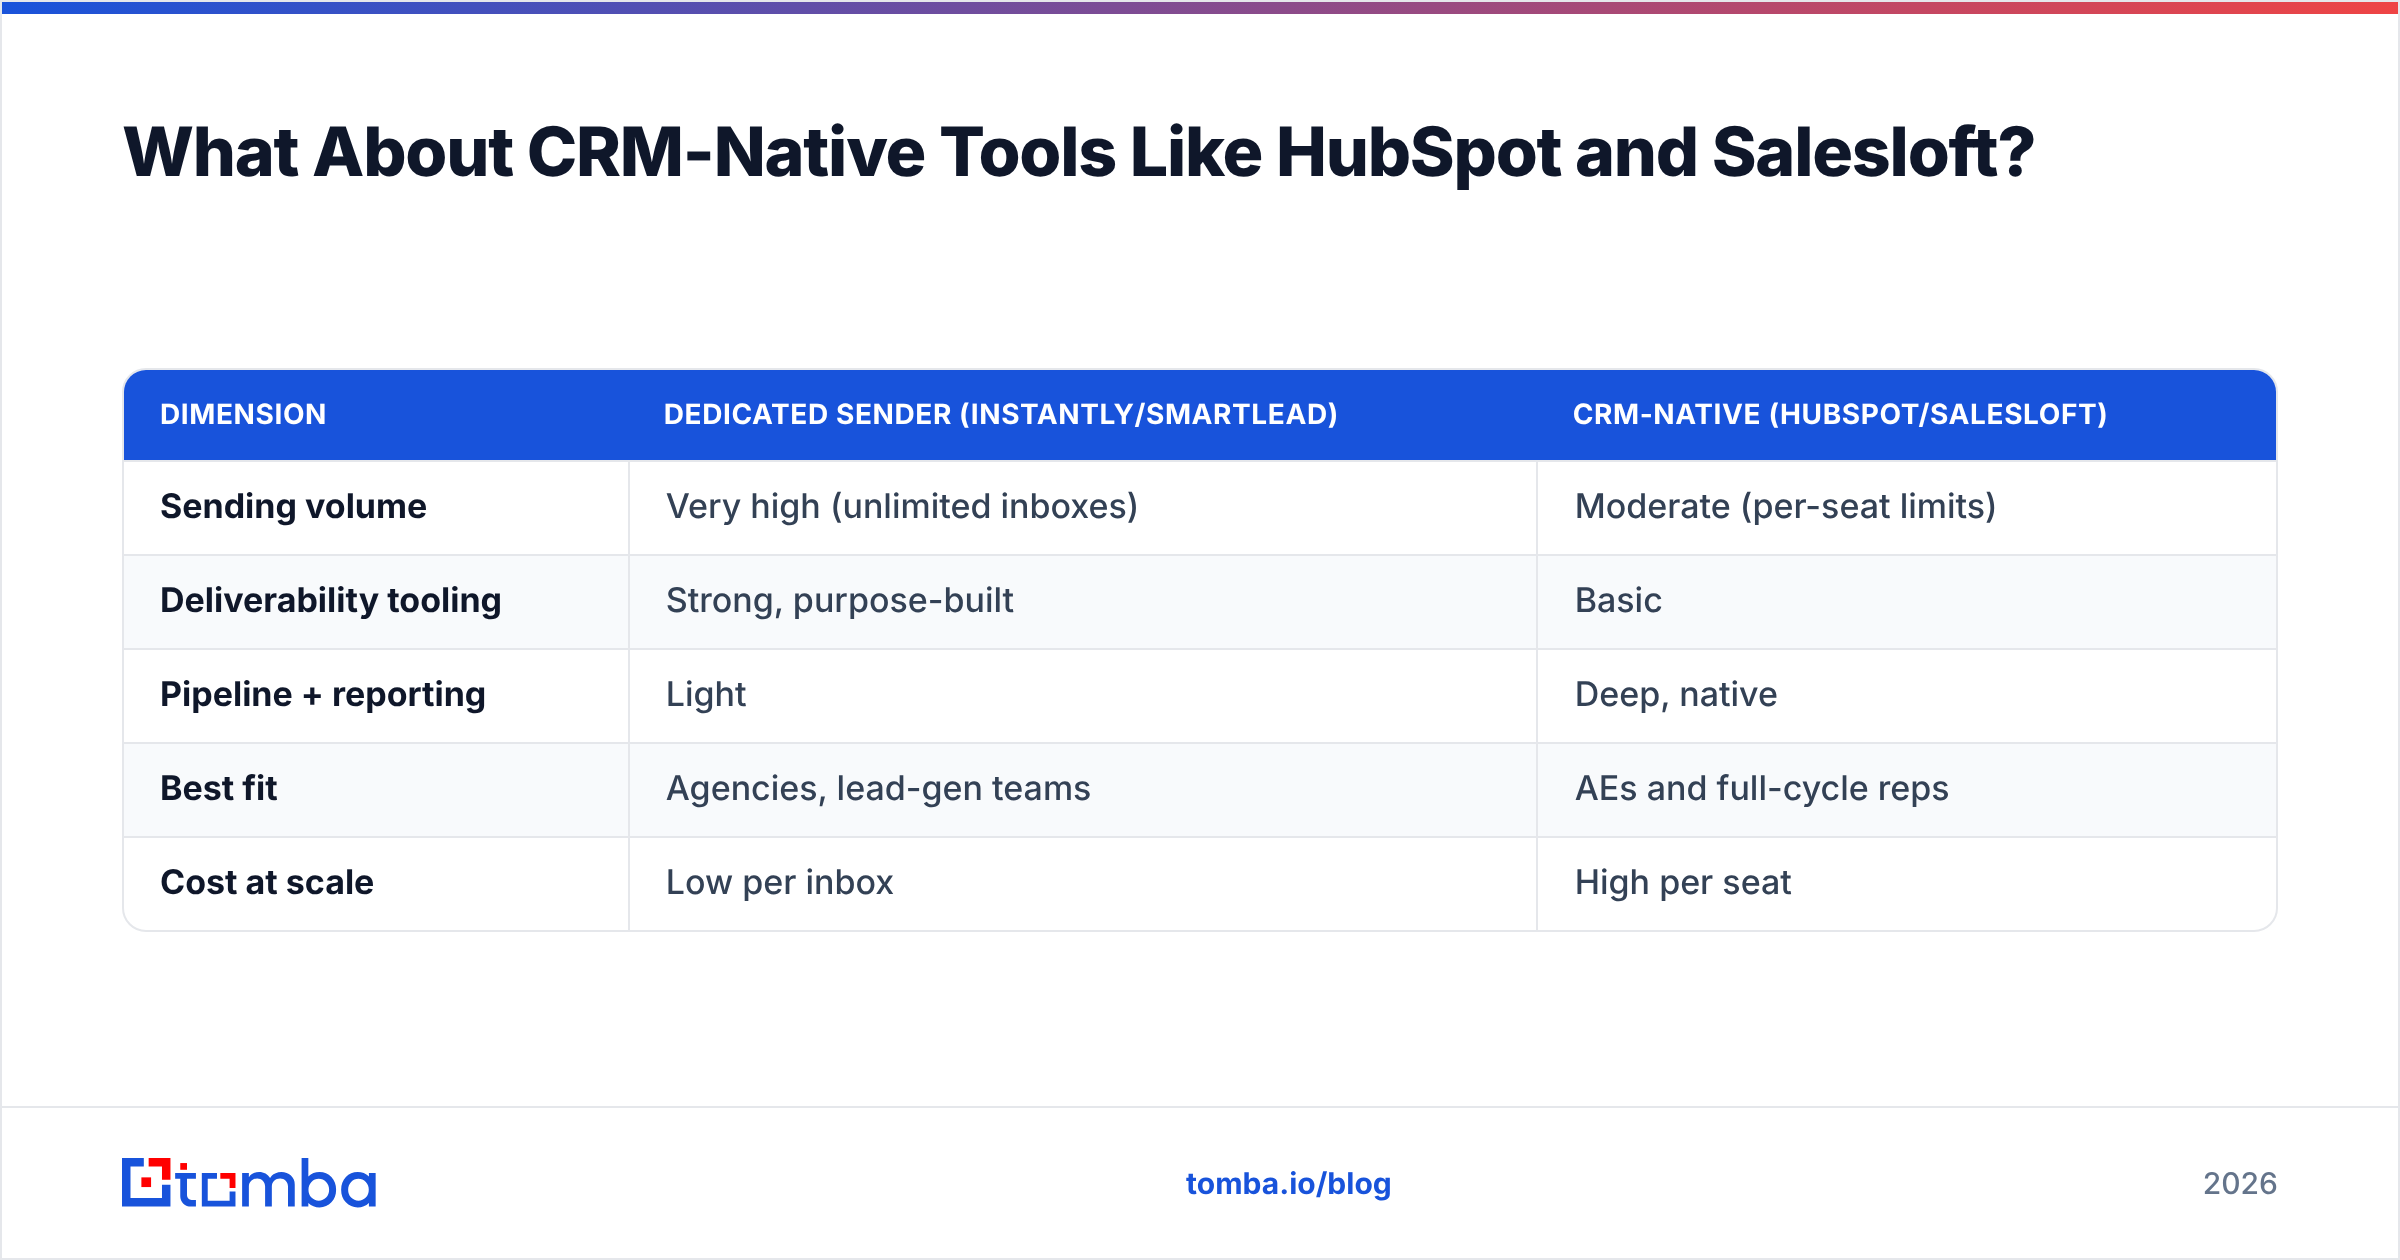
Task: Select the Sending volume row label
Action: click(293, 506)
